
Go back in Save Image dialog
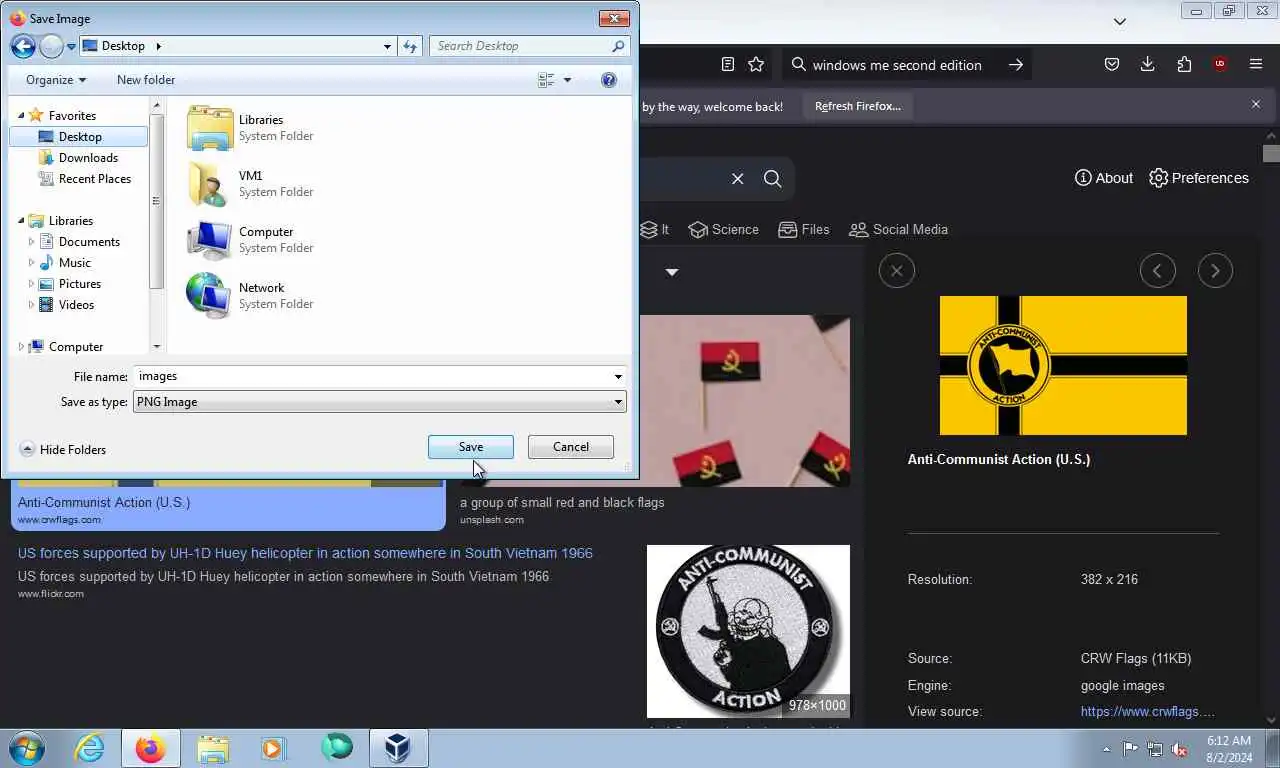point(23,46)
